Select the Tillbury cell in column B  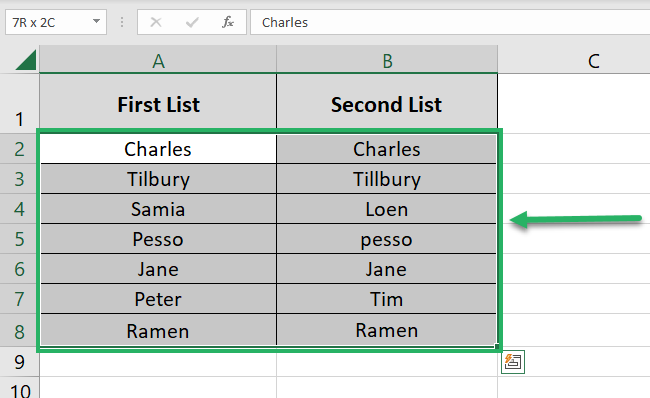tap(386, 179)
